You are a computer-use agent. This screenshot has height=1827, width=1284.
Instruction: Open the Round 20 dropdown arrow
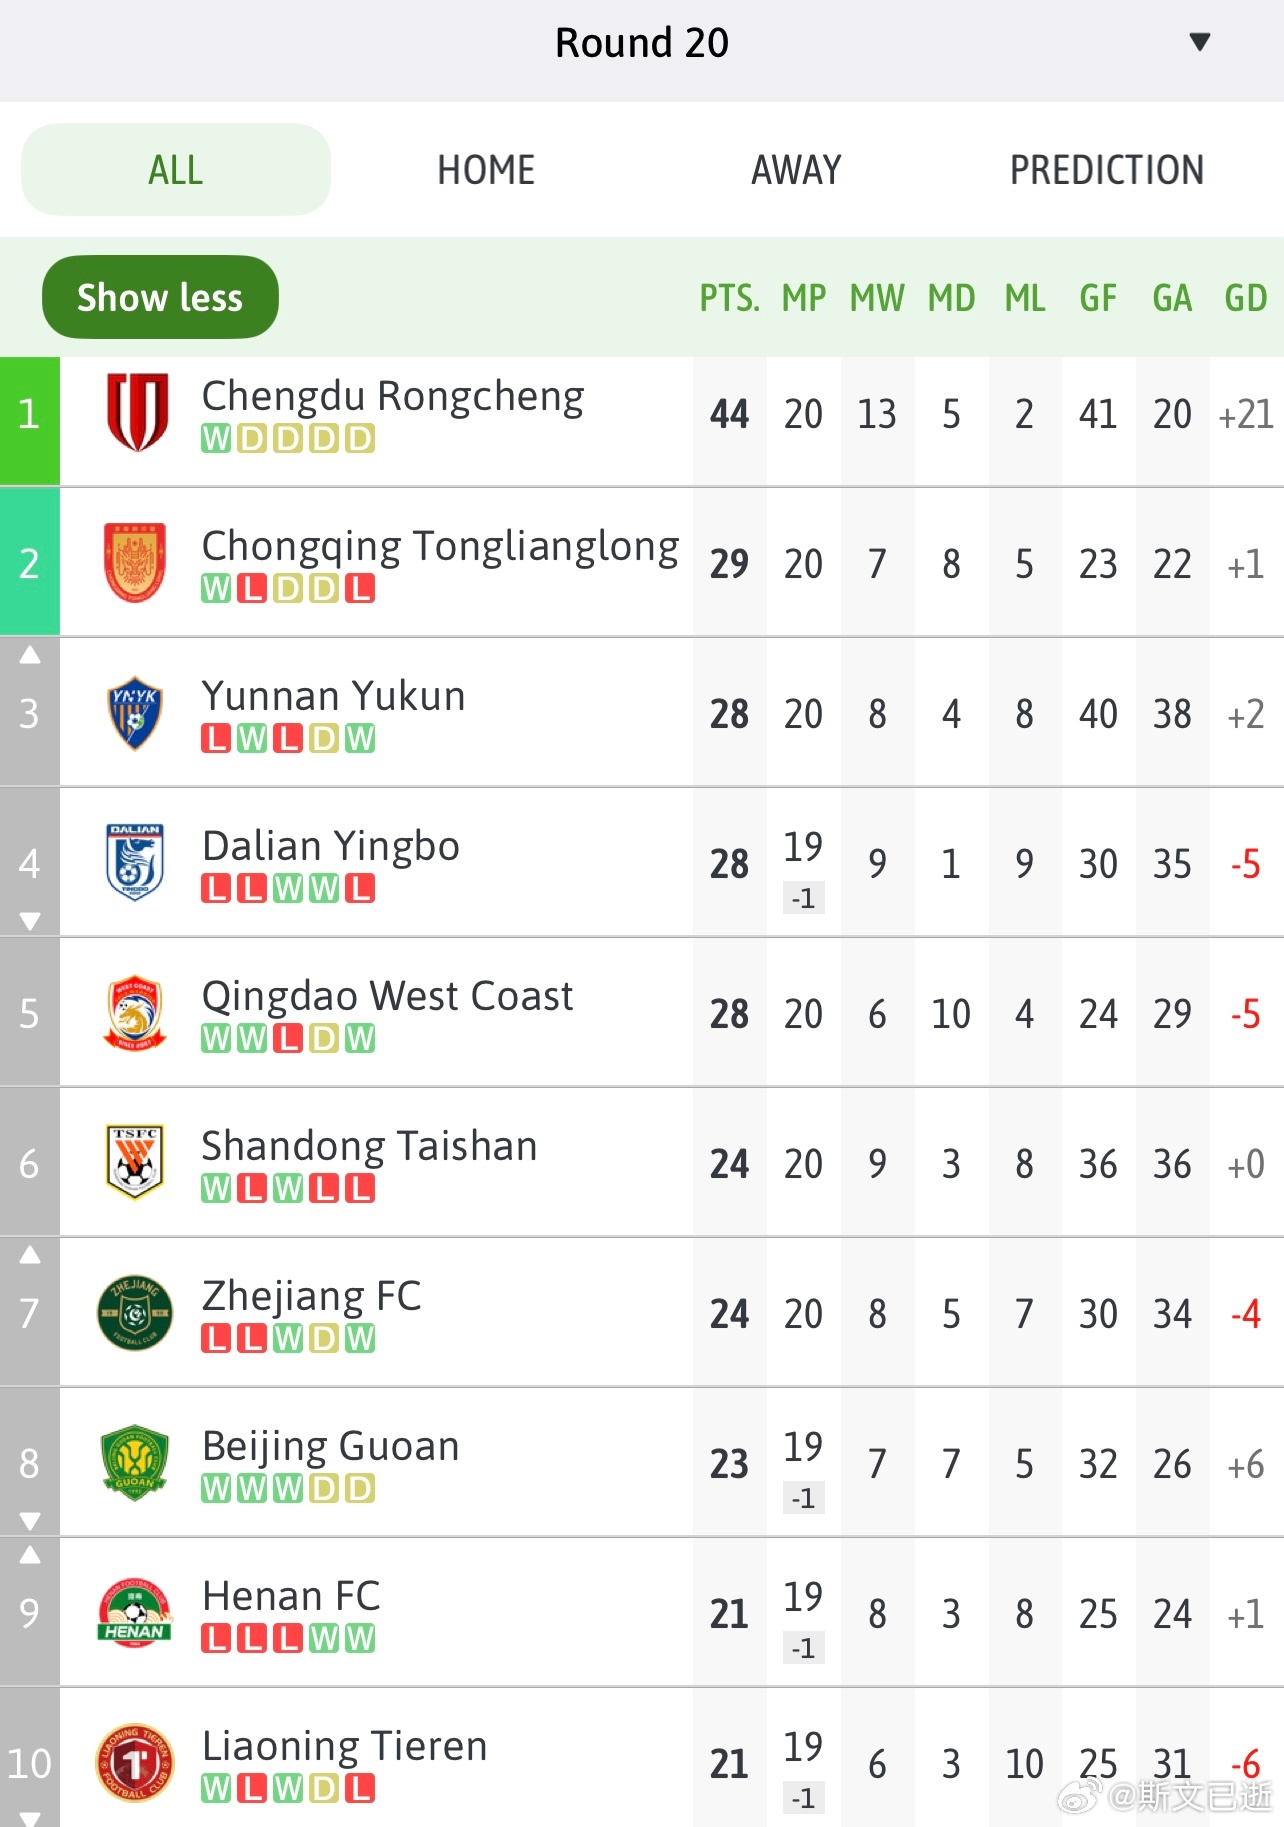[1200, 42]
